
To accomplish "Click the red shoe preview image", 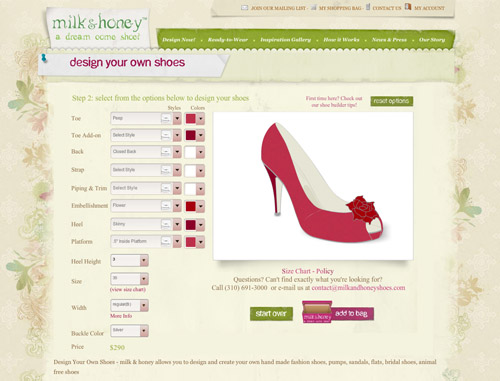I will [322, 183].
